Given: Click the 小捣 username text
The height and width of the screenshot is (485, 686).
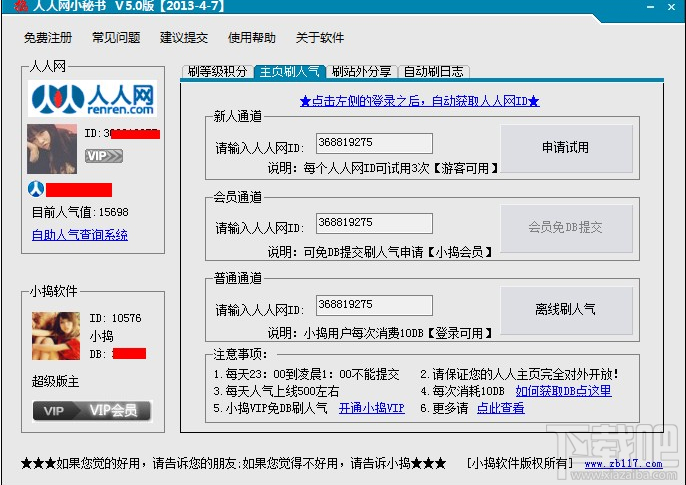Looking at the screenshot, I should tap(102, 336).
